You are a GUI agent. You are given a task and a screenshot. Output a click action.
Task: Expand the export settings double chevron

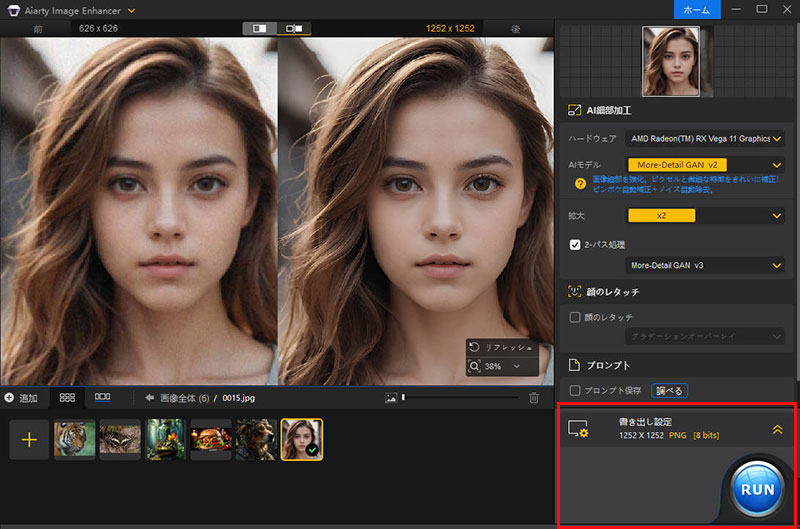pyautogui.click(x=777, y=430)
